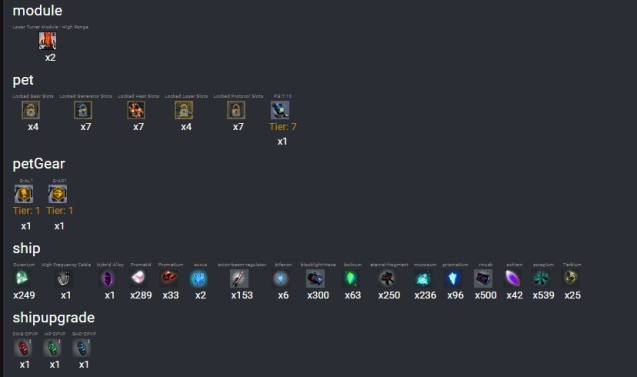The height and width of the screenshot is (377, 637).
Task: Click the Promerium icon with x33
Action: [169, 278]
